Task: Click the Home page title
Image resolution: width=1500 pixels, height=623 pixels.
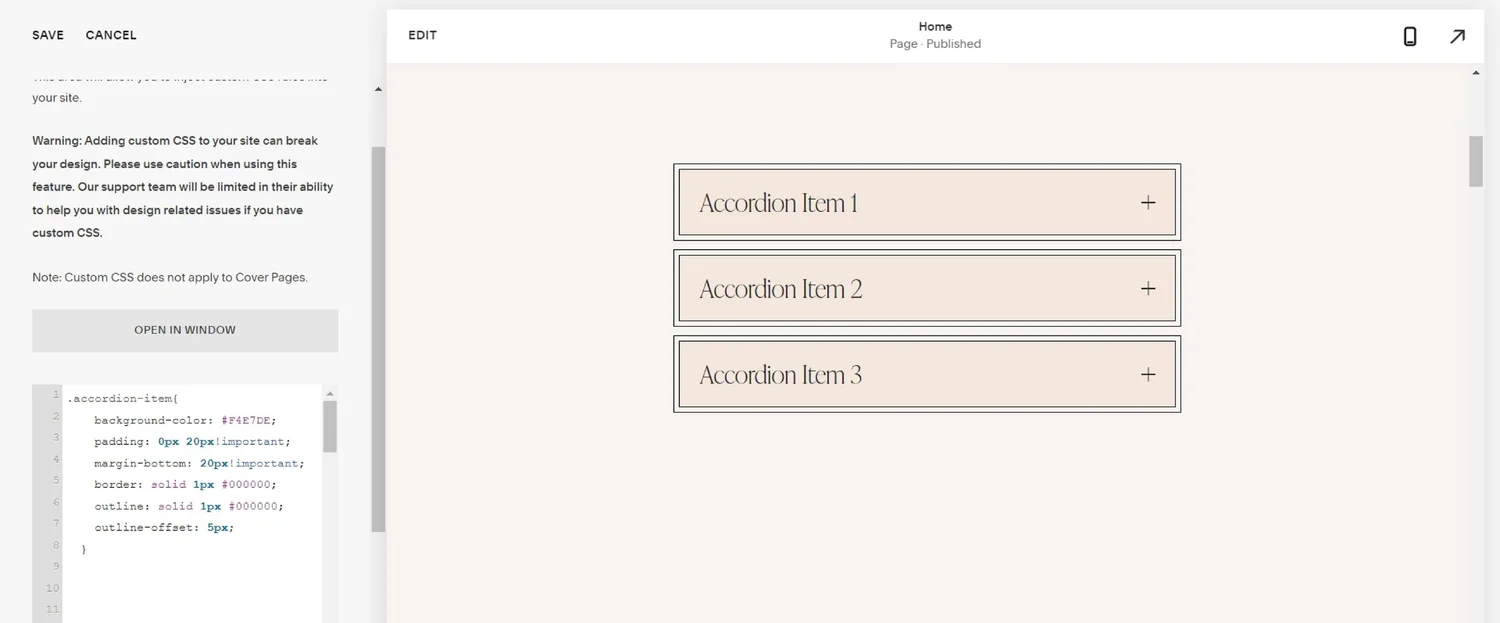Action: (x=934, y=26)
